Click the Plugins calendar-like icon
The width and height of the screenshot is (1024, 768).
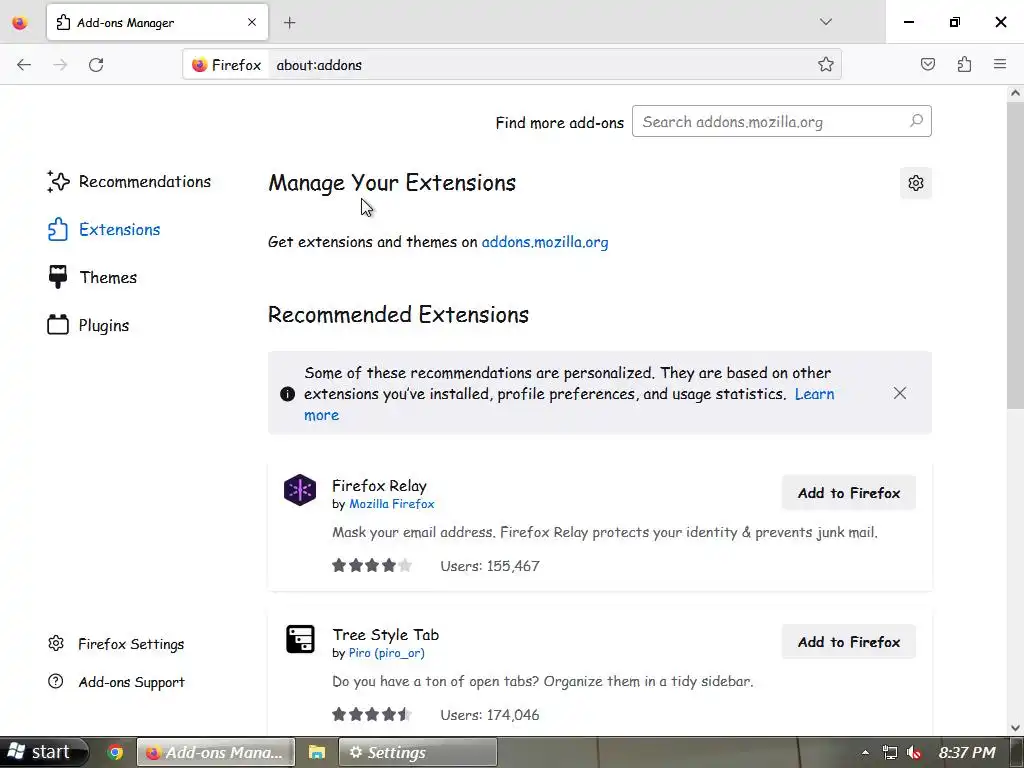point(57,325)
